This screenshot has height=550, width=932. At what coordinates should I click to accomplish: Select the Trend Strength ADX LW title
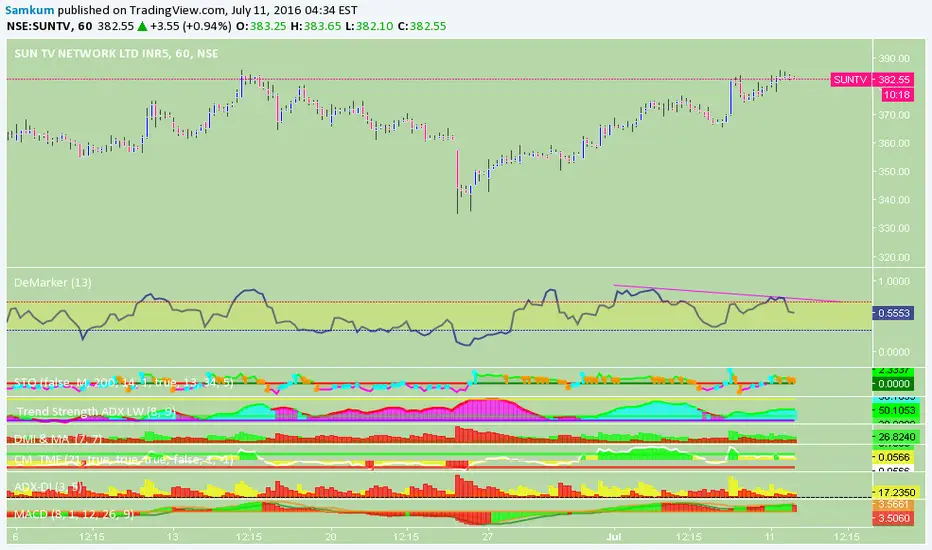click(95, 411)
